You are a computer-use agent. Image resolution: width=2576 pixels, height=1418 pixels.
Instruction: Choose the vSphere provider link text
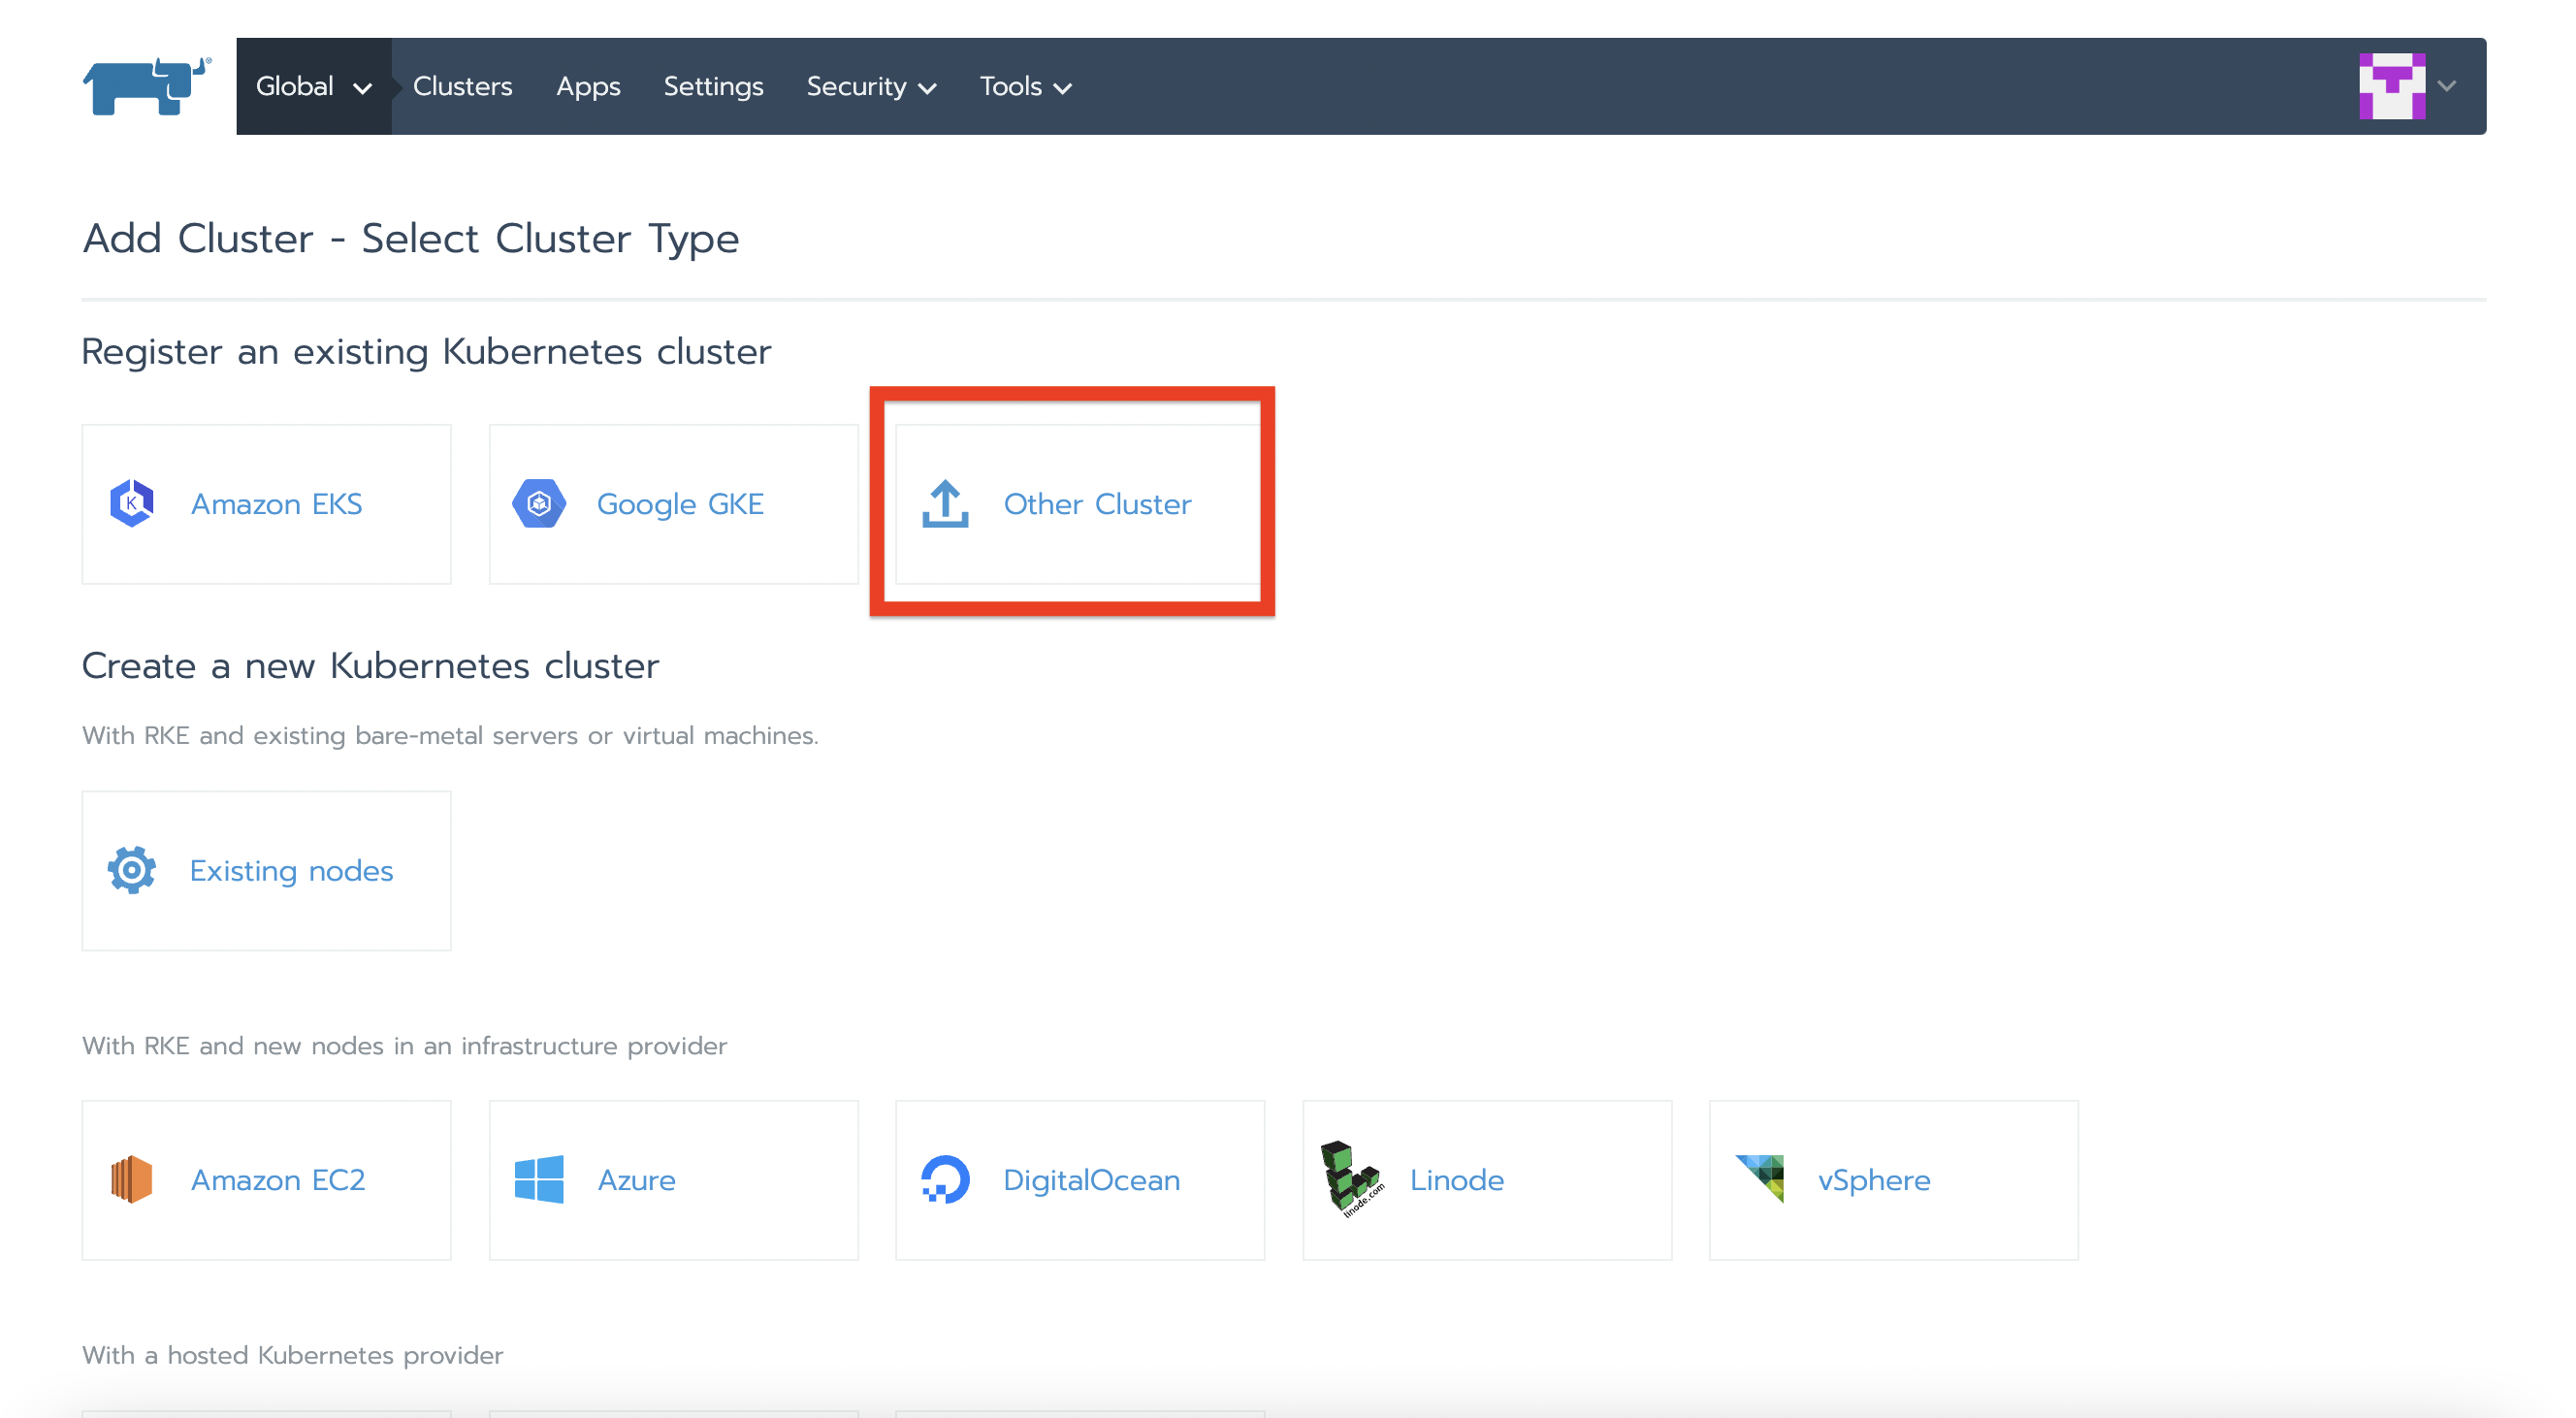(x=1873, y=1180)
